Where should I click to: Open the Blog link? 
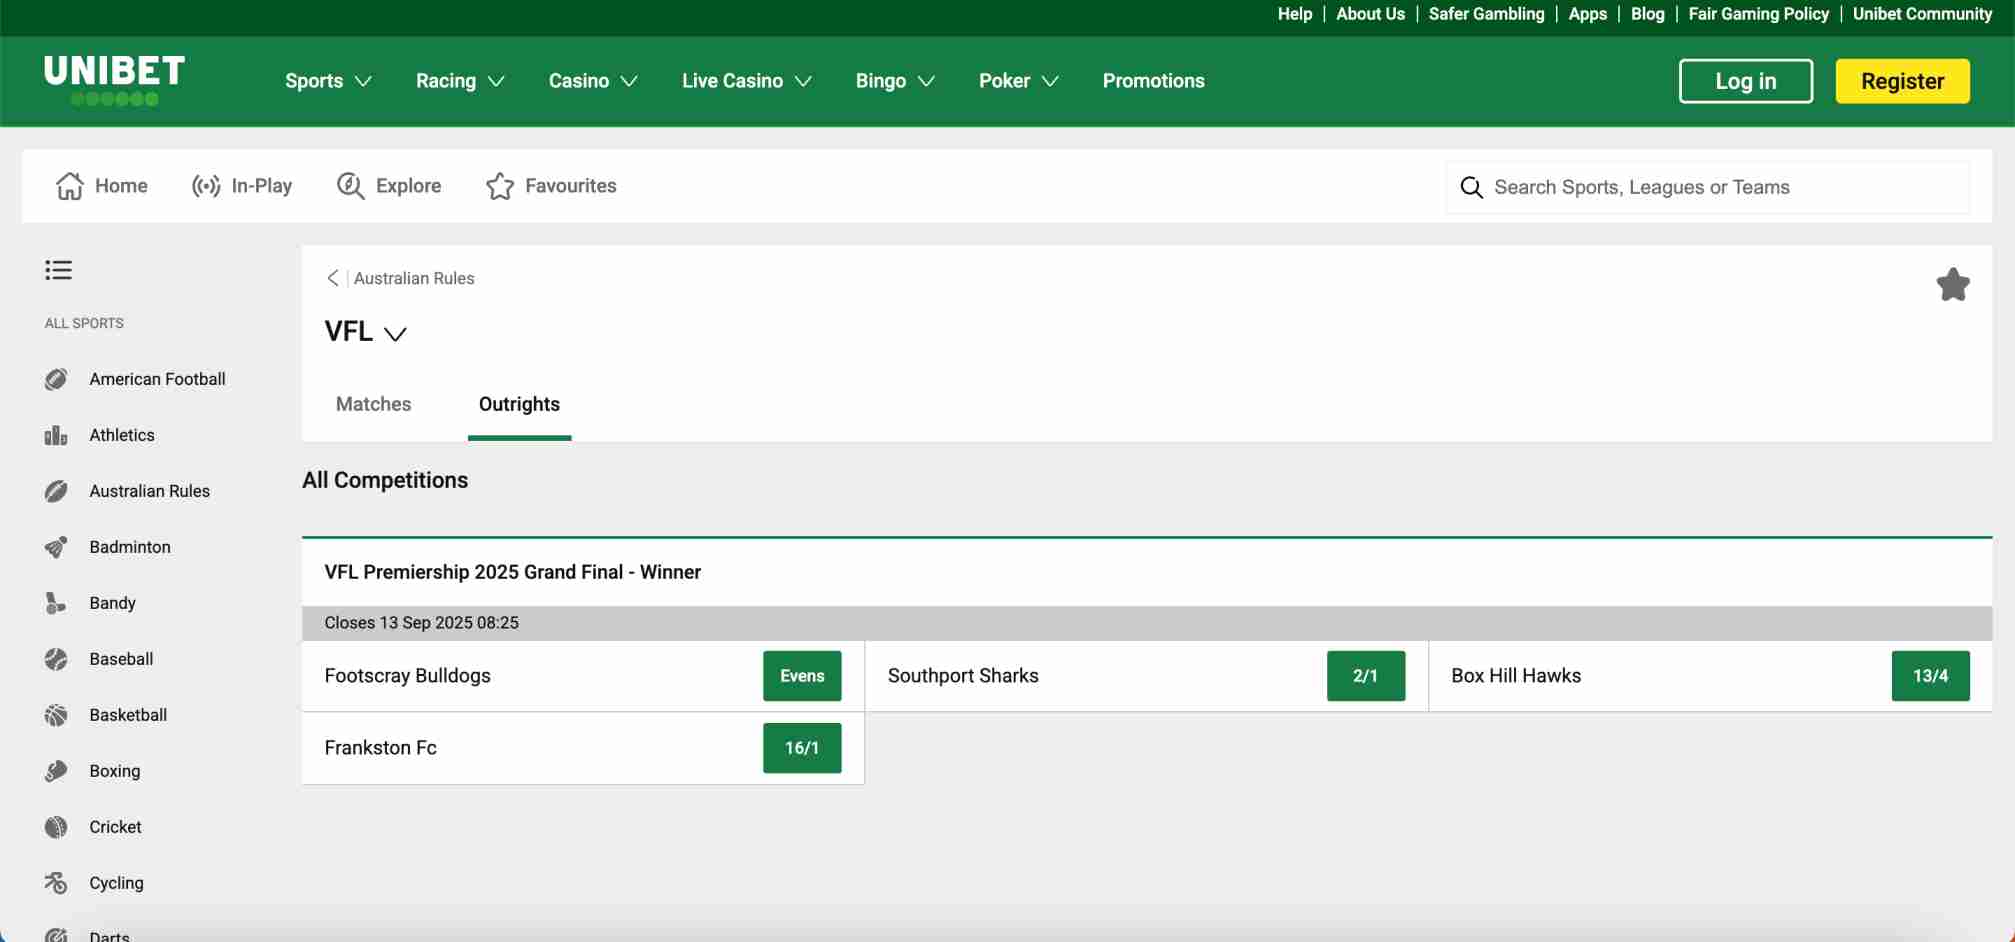(x=1647, y=14)
